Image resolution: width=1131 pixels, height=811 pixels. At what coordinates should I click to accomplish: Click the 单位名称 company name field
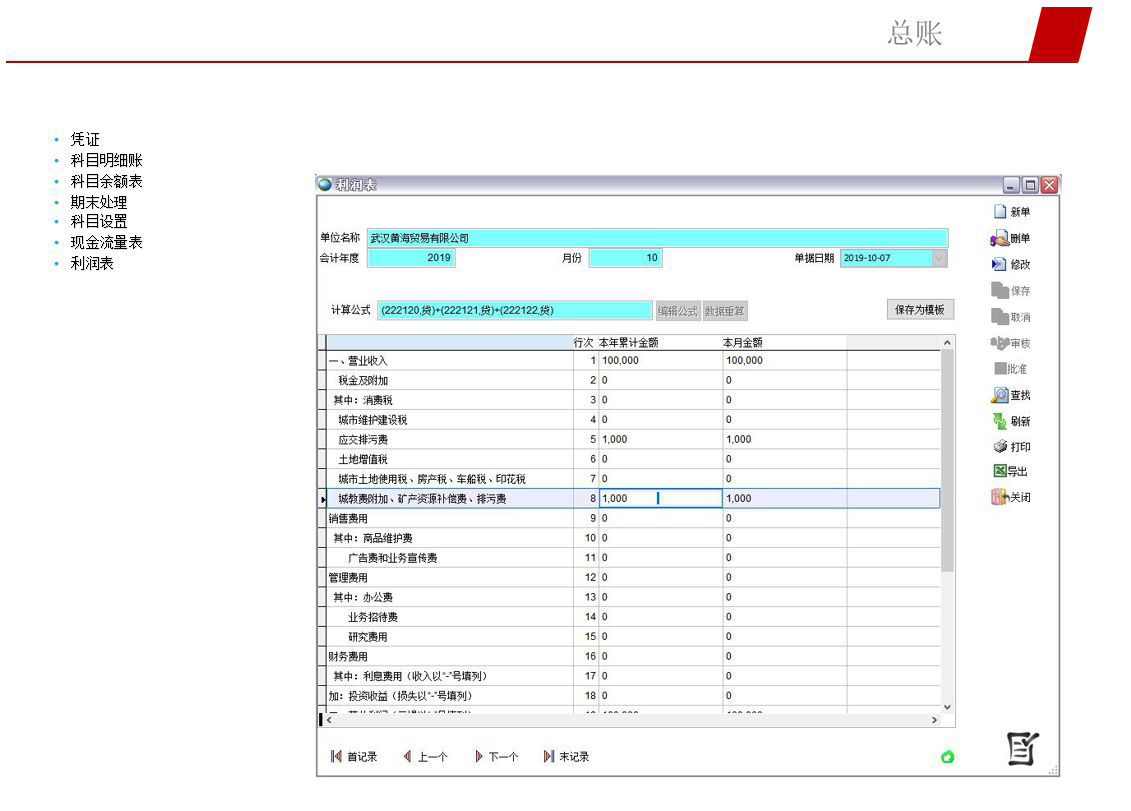tap(657, 238)
